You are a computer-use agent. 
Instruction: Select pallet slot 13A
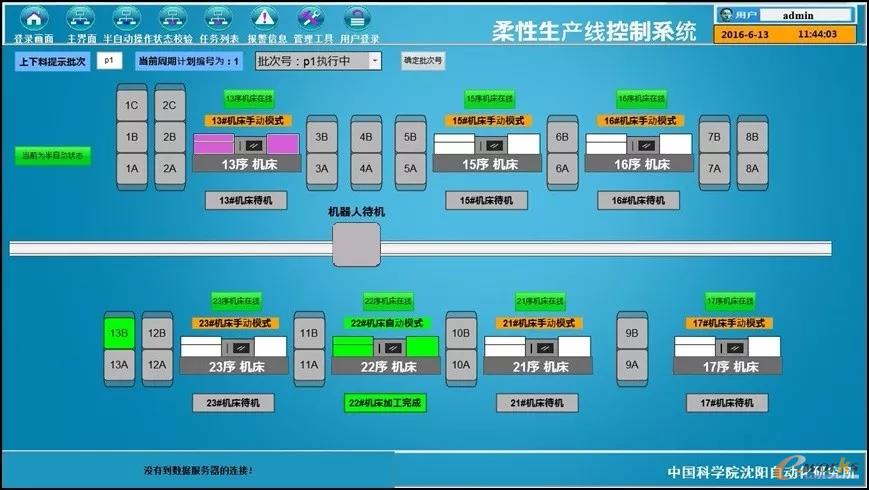[x=119, y=365]
